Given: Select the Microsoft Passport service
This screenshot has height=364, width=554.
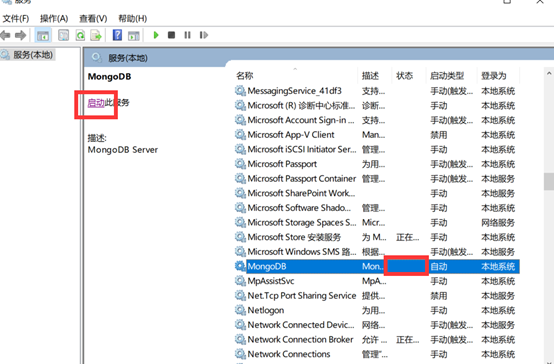Looking at the screenshot, I should tap(377, 164).
